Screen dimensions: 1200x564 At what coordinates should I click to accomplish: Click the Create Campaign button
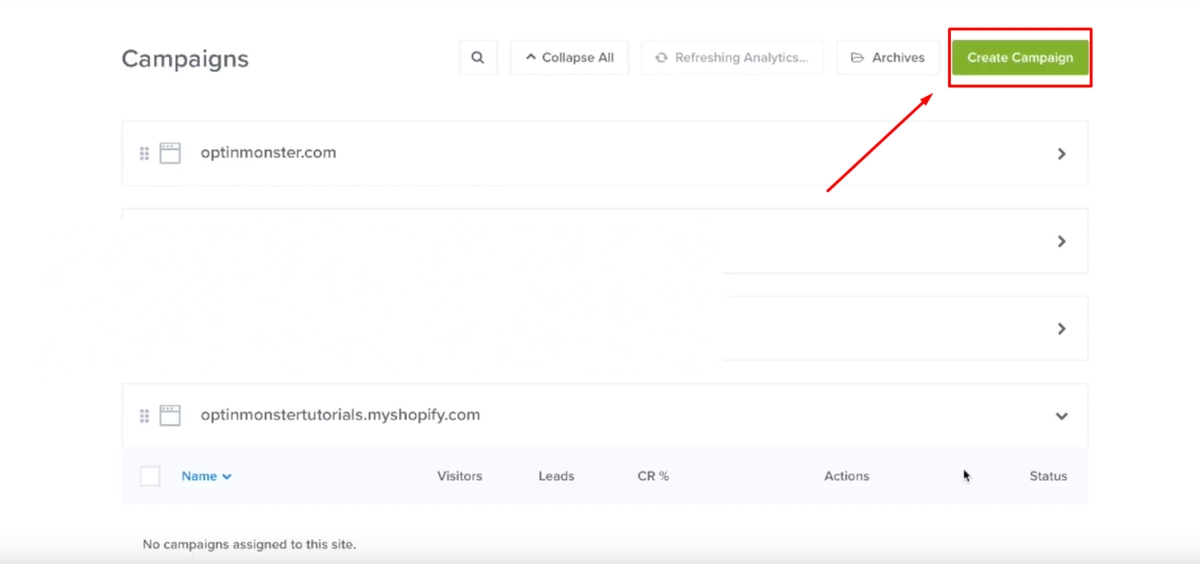(1020, 58)
